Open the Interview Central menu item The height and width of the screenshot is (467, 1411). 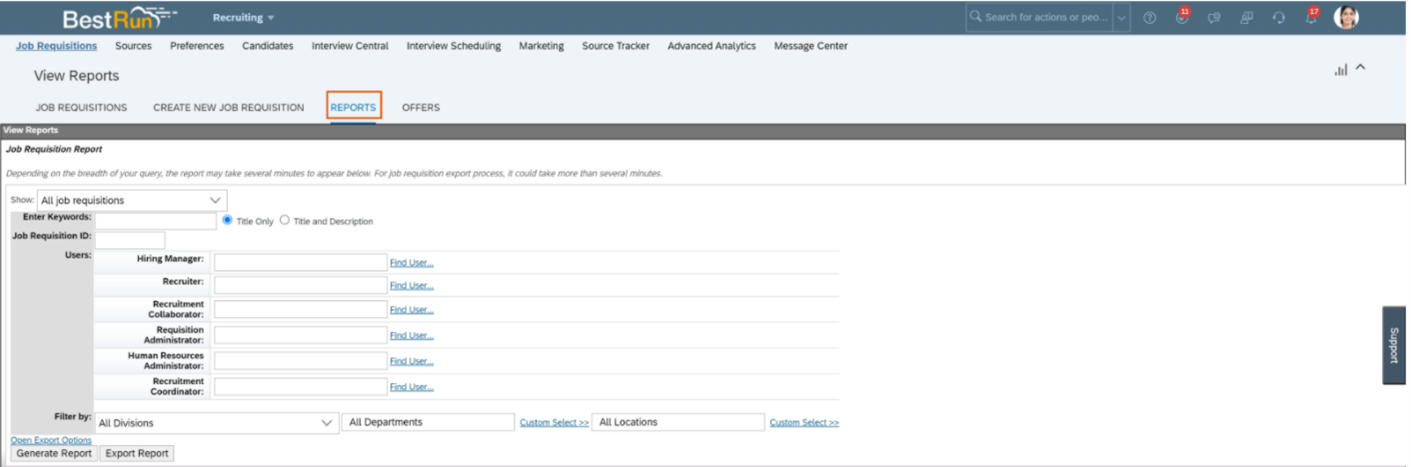pyautogui.click(x=350, y=46)
